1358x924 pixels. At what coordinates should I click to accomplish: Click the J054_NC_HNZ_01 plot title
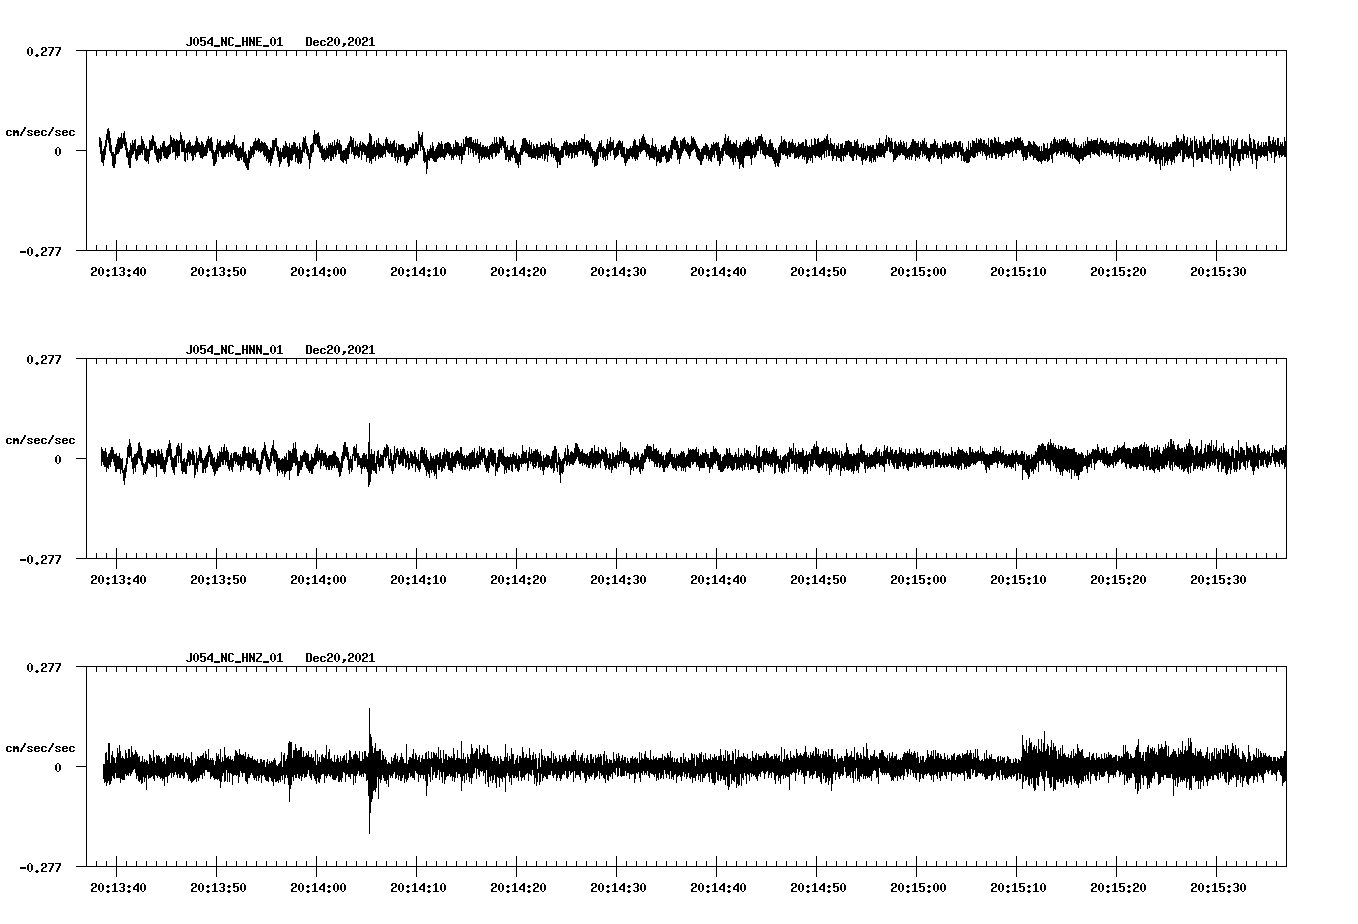(x=234, y=658)
